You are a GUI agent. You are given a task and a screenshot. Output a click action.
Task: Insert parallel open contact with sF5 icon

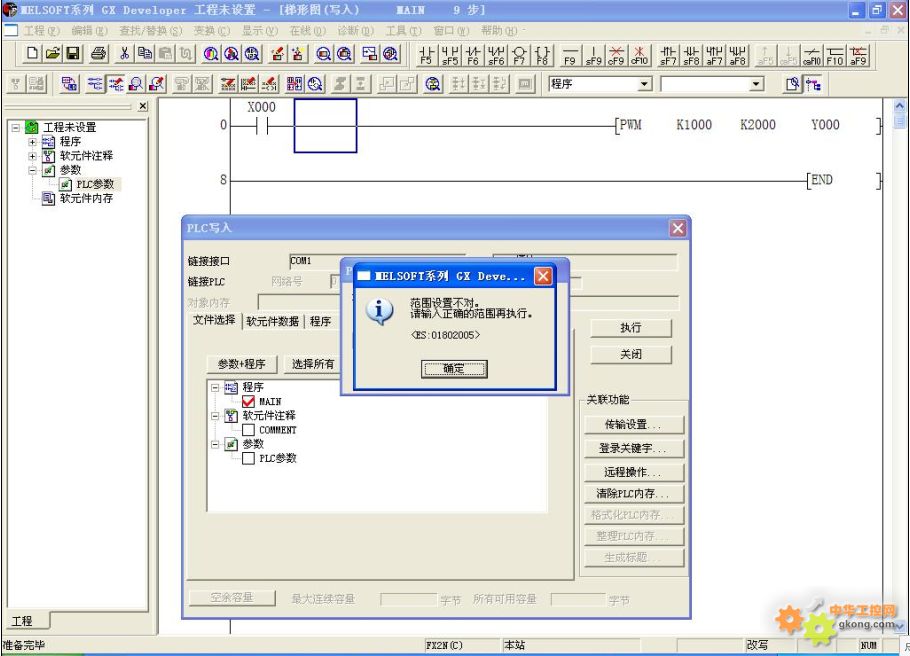[450, 55]
